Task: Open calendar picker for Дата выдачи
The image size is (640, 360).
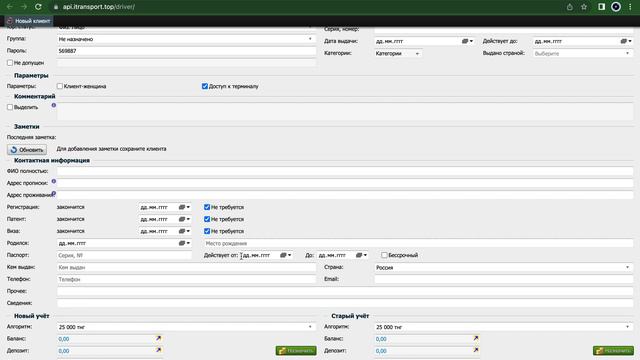Action: coord(467,41)
